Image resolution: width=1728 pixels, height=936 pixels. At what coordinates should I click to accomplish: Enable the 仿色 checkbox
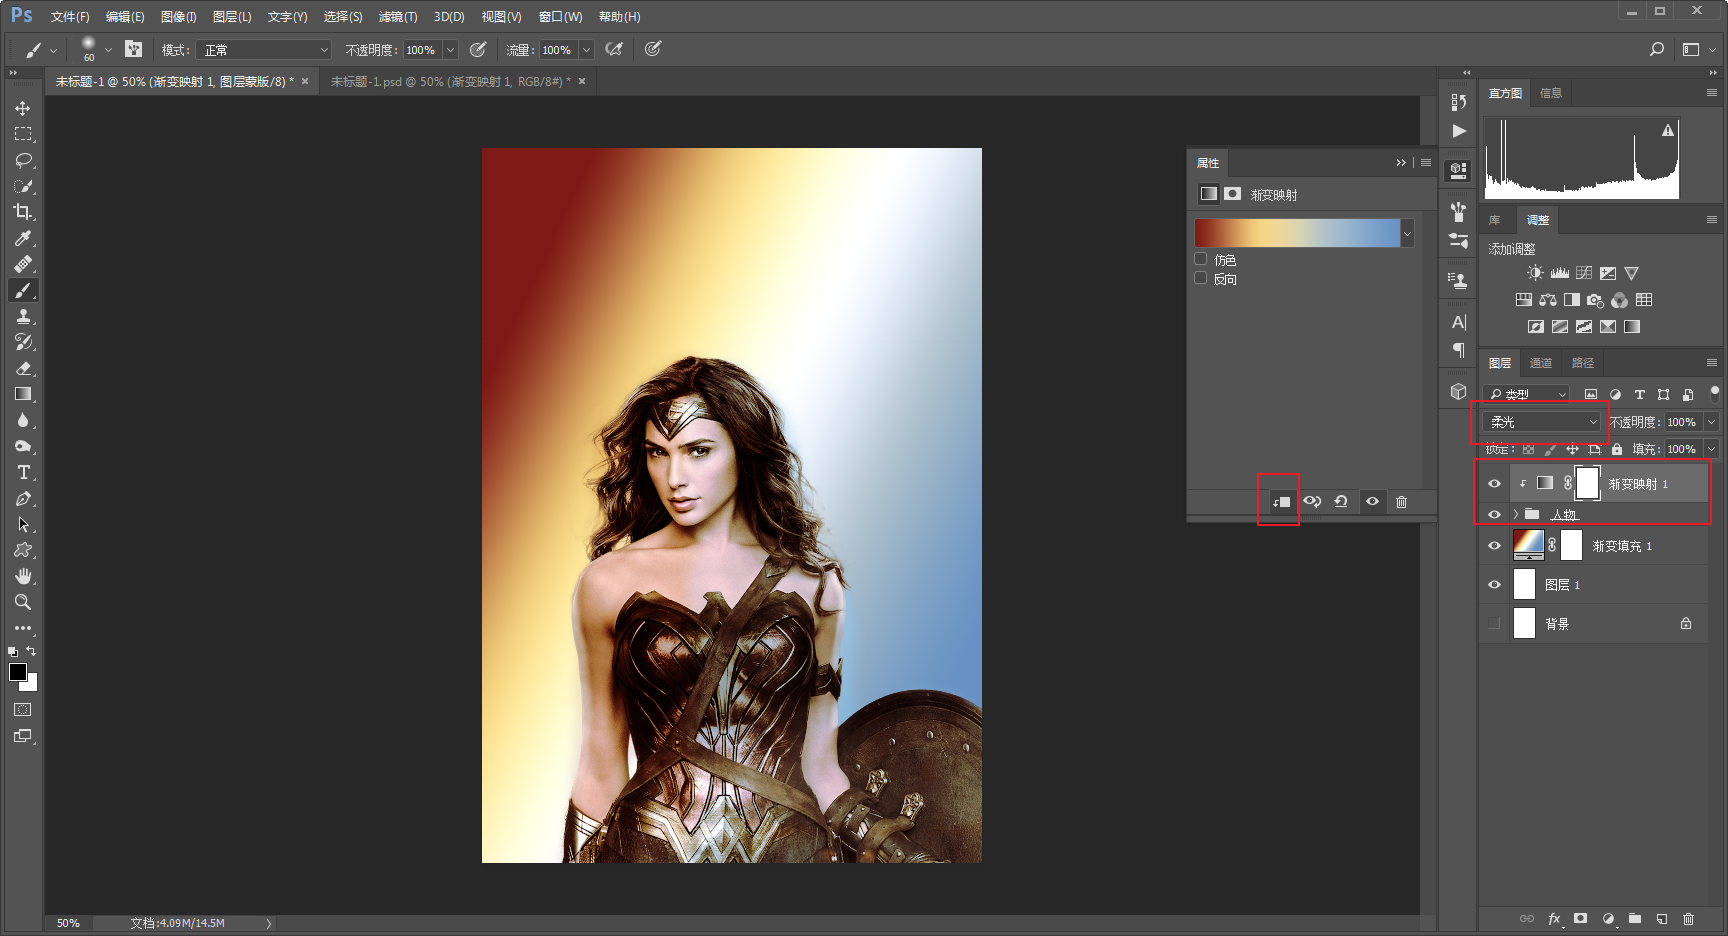1201,259
